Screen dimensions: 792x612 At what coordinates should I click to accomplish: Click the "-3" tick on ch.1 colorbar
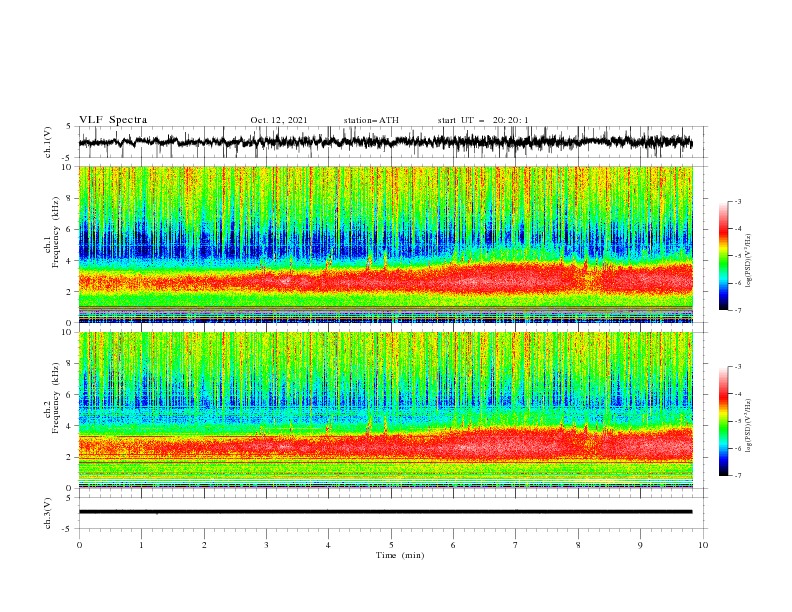(x=738, y=201)
